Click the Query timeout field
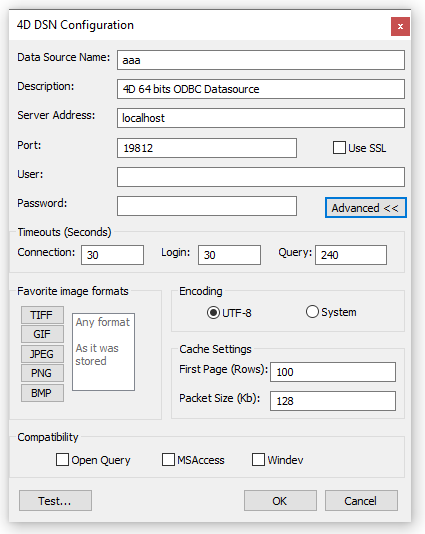Viewport: 425px width, 534px height. tap(351, 255)
